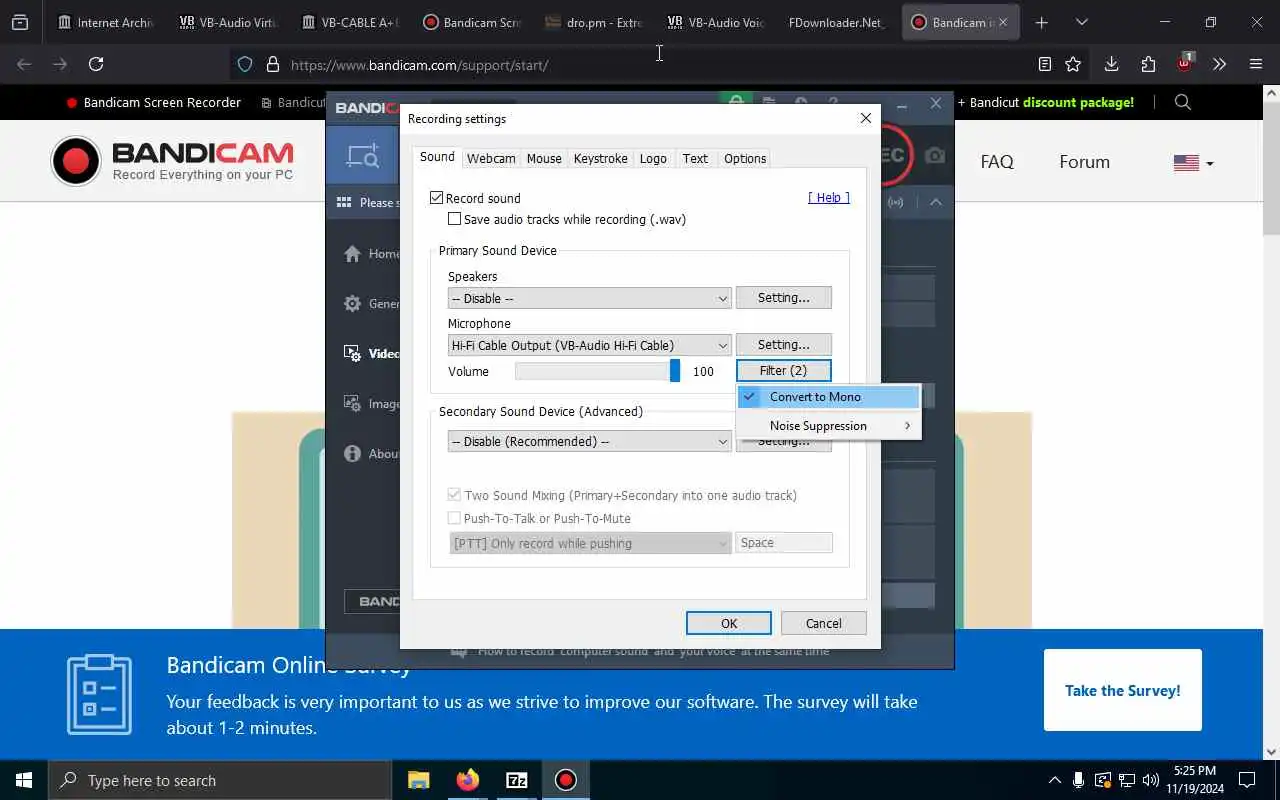Screen dimensions: 1280x800
Task: Switch to the Text tab
Action: click(x=695, y=158)
